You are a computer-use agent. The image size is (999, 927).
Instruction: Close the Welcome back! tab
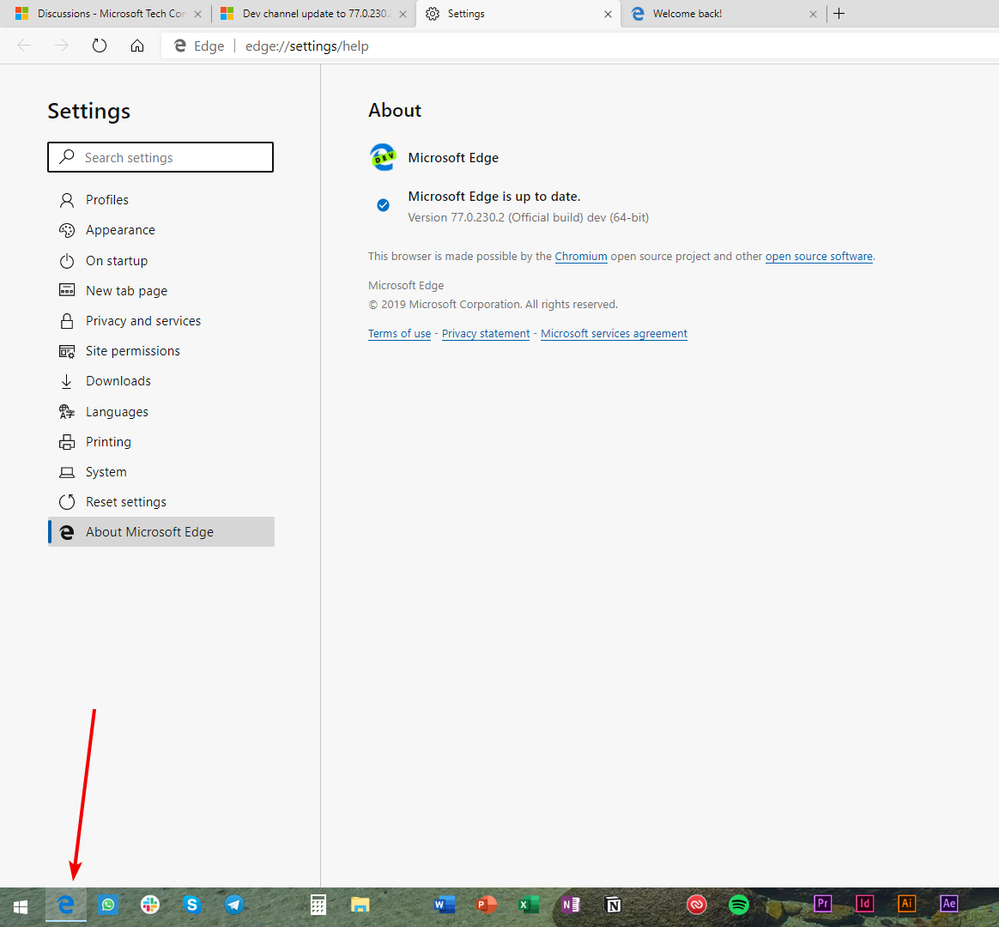[x=813, y=14]
